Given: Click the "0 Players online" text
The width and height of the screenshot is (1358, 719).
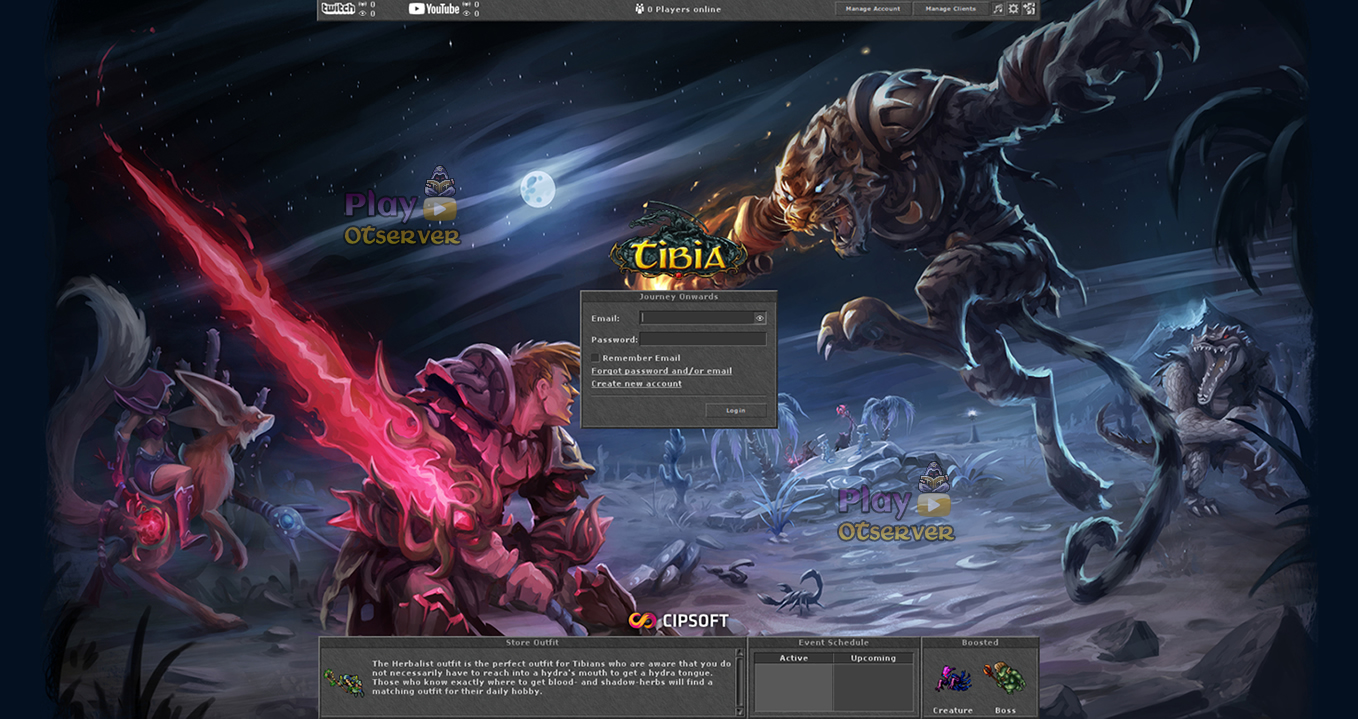Looking at the screenshot, I should [x=684, y=9].
